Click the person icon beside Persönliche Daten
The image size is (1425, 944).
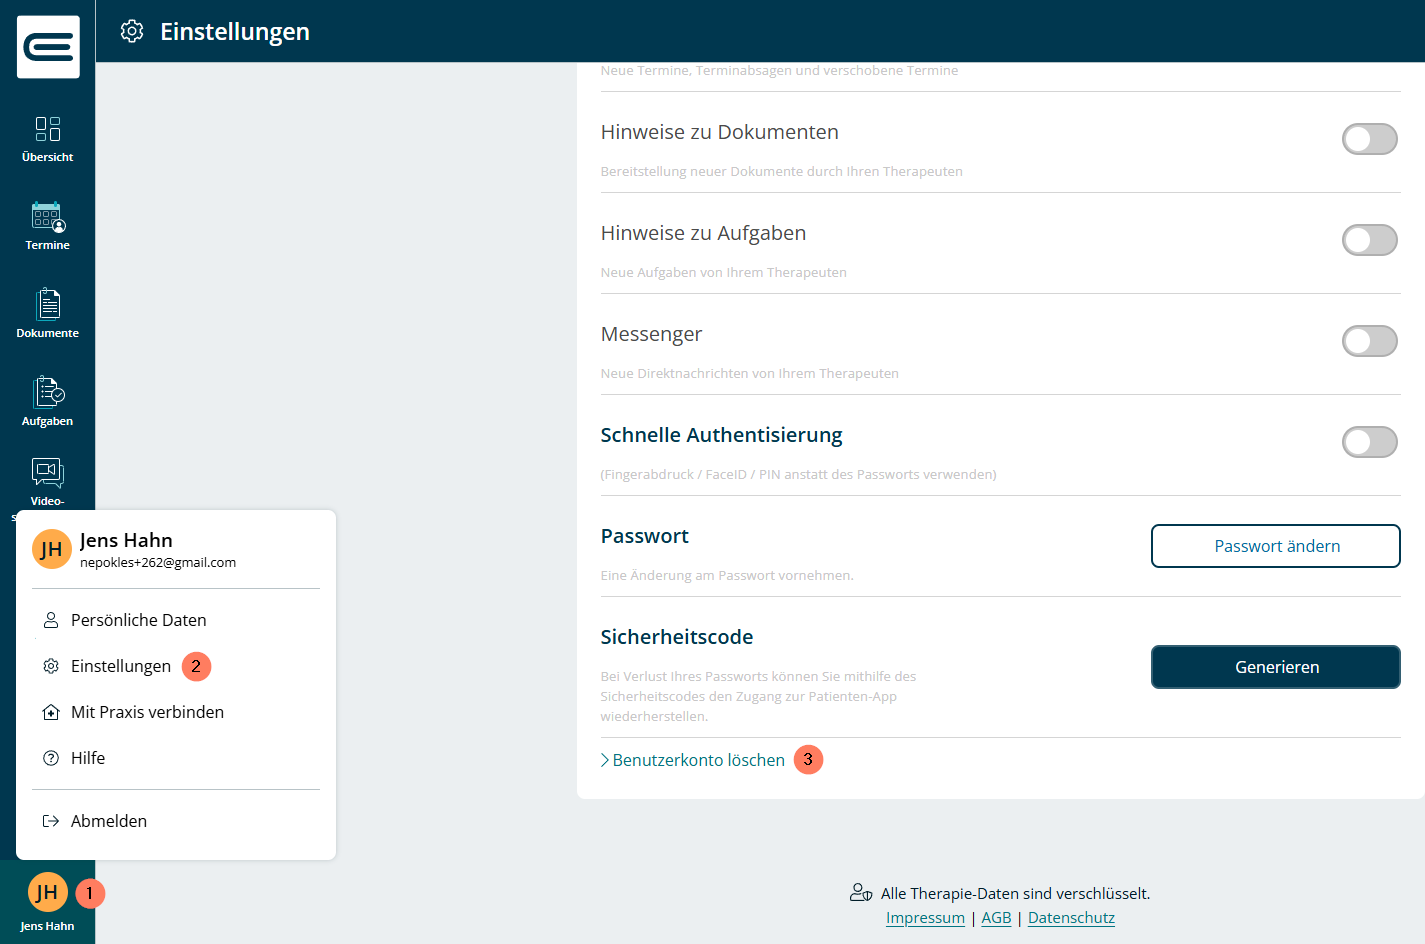coord(51,620)
